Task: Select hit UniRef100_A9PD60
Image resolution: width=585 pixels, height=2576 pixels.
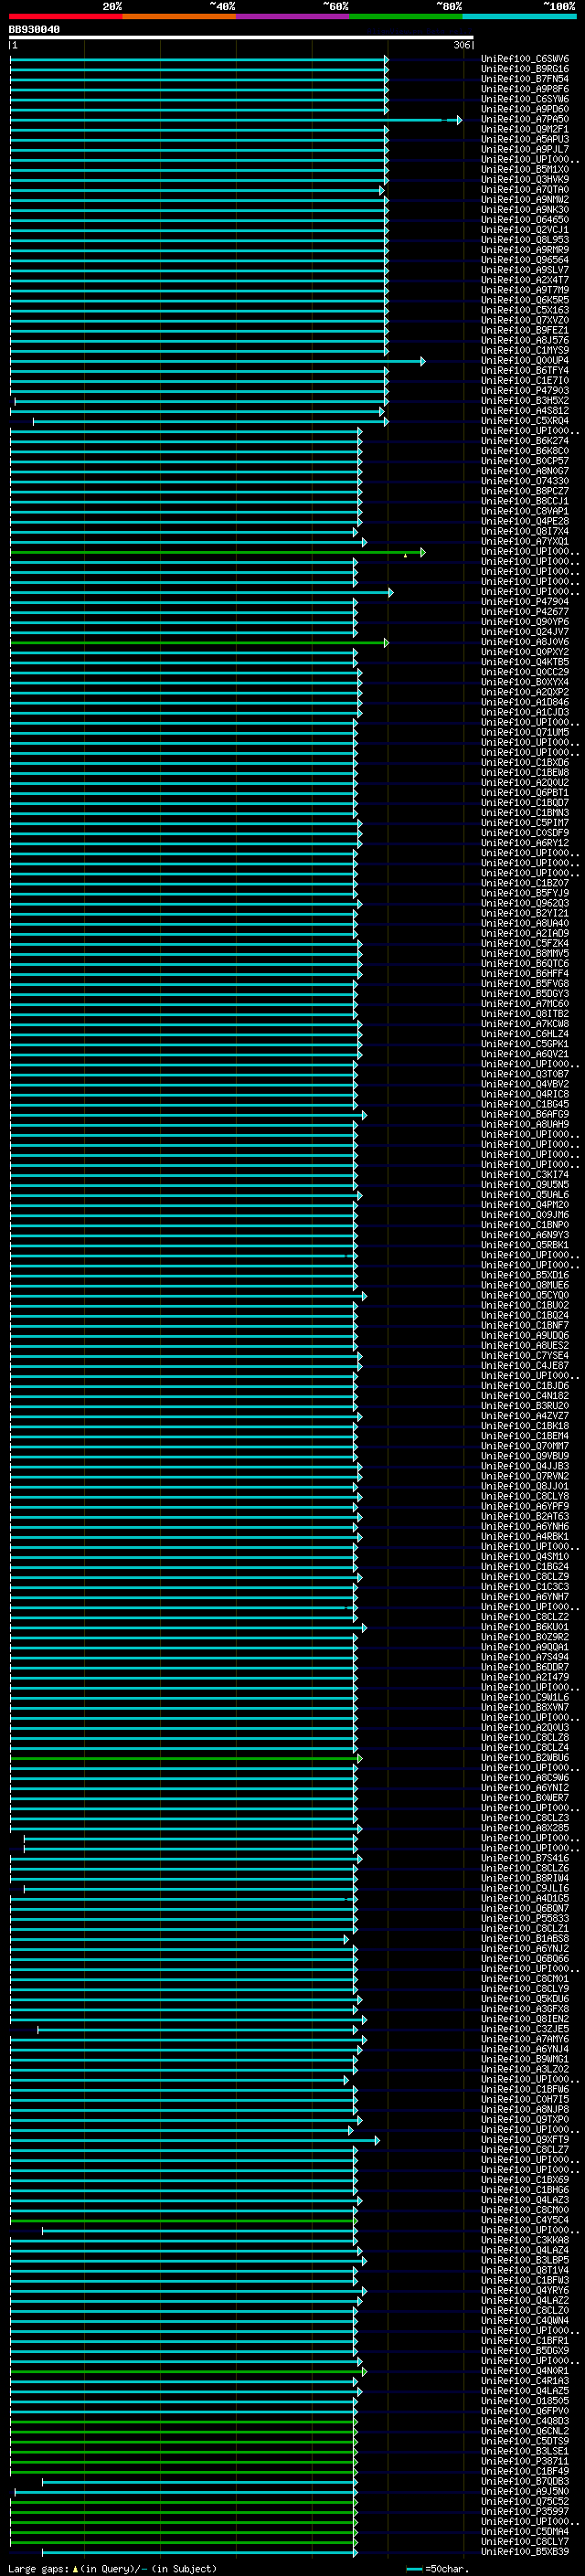Action: 525,109
